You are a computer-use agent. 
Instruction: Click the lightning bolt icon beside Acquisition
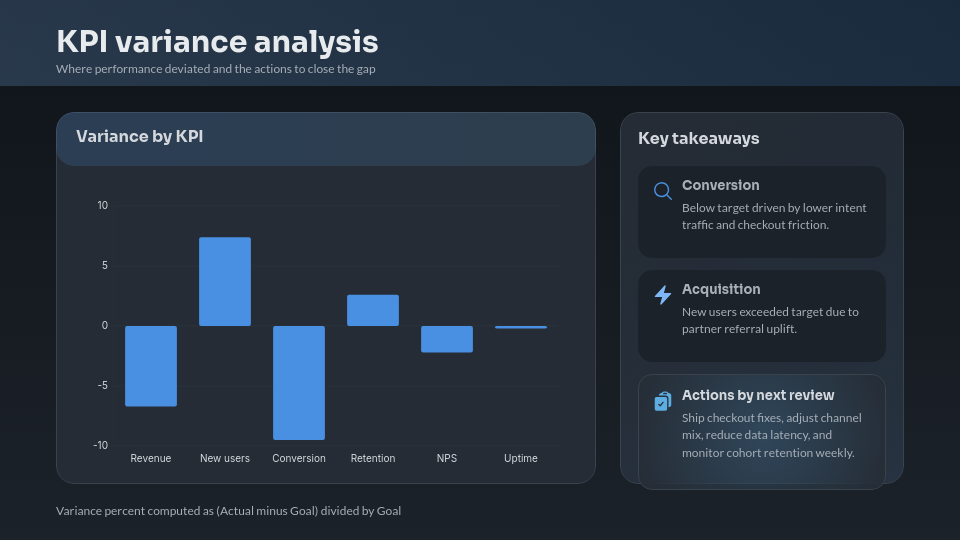click(662, 295)
